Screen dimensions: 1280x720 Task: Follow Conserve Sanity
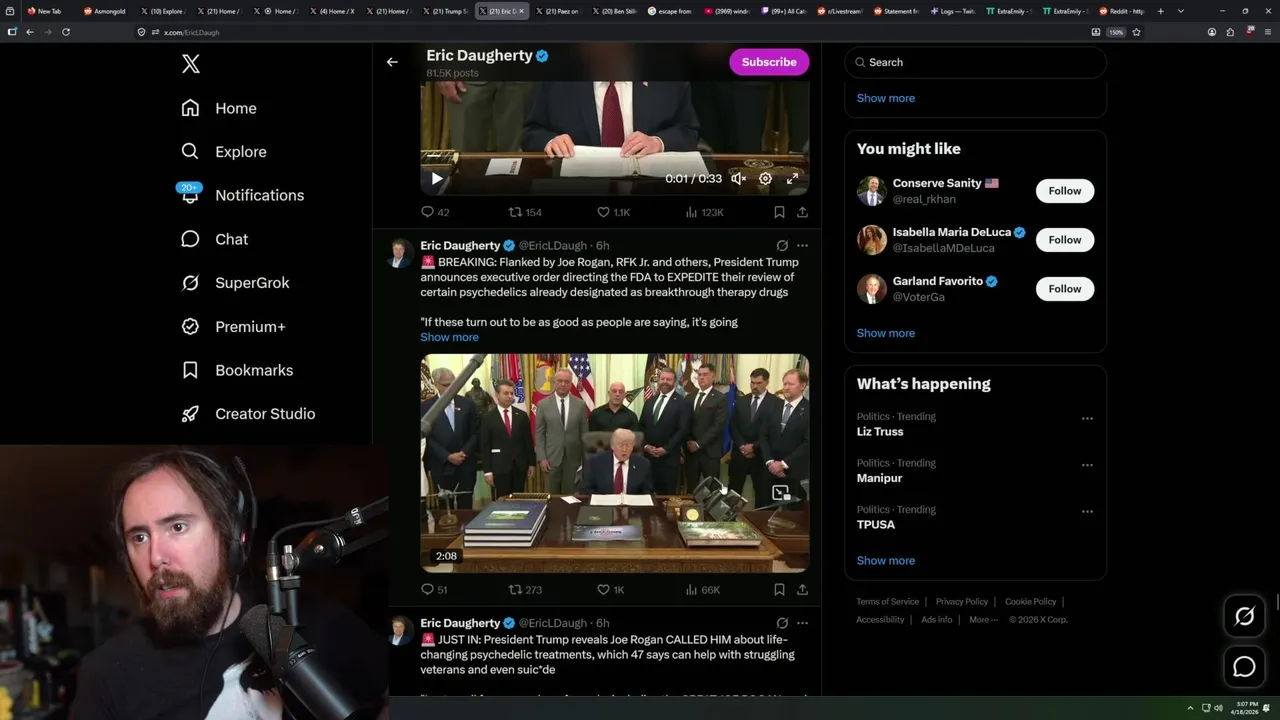point(1065,191)
